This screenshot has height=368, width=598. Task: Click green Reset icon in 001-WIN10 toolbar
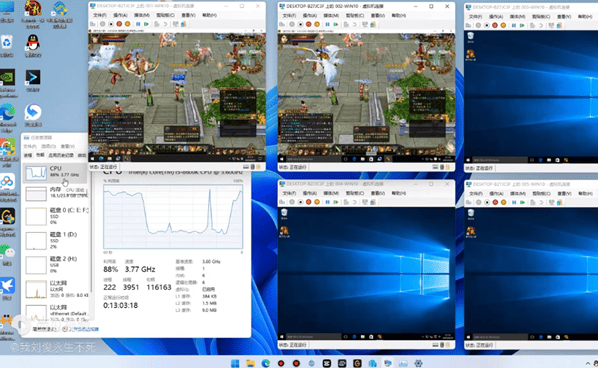[x=146, y=24]
